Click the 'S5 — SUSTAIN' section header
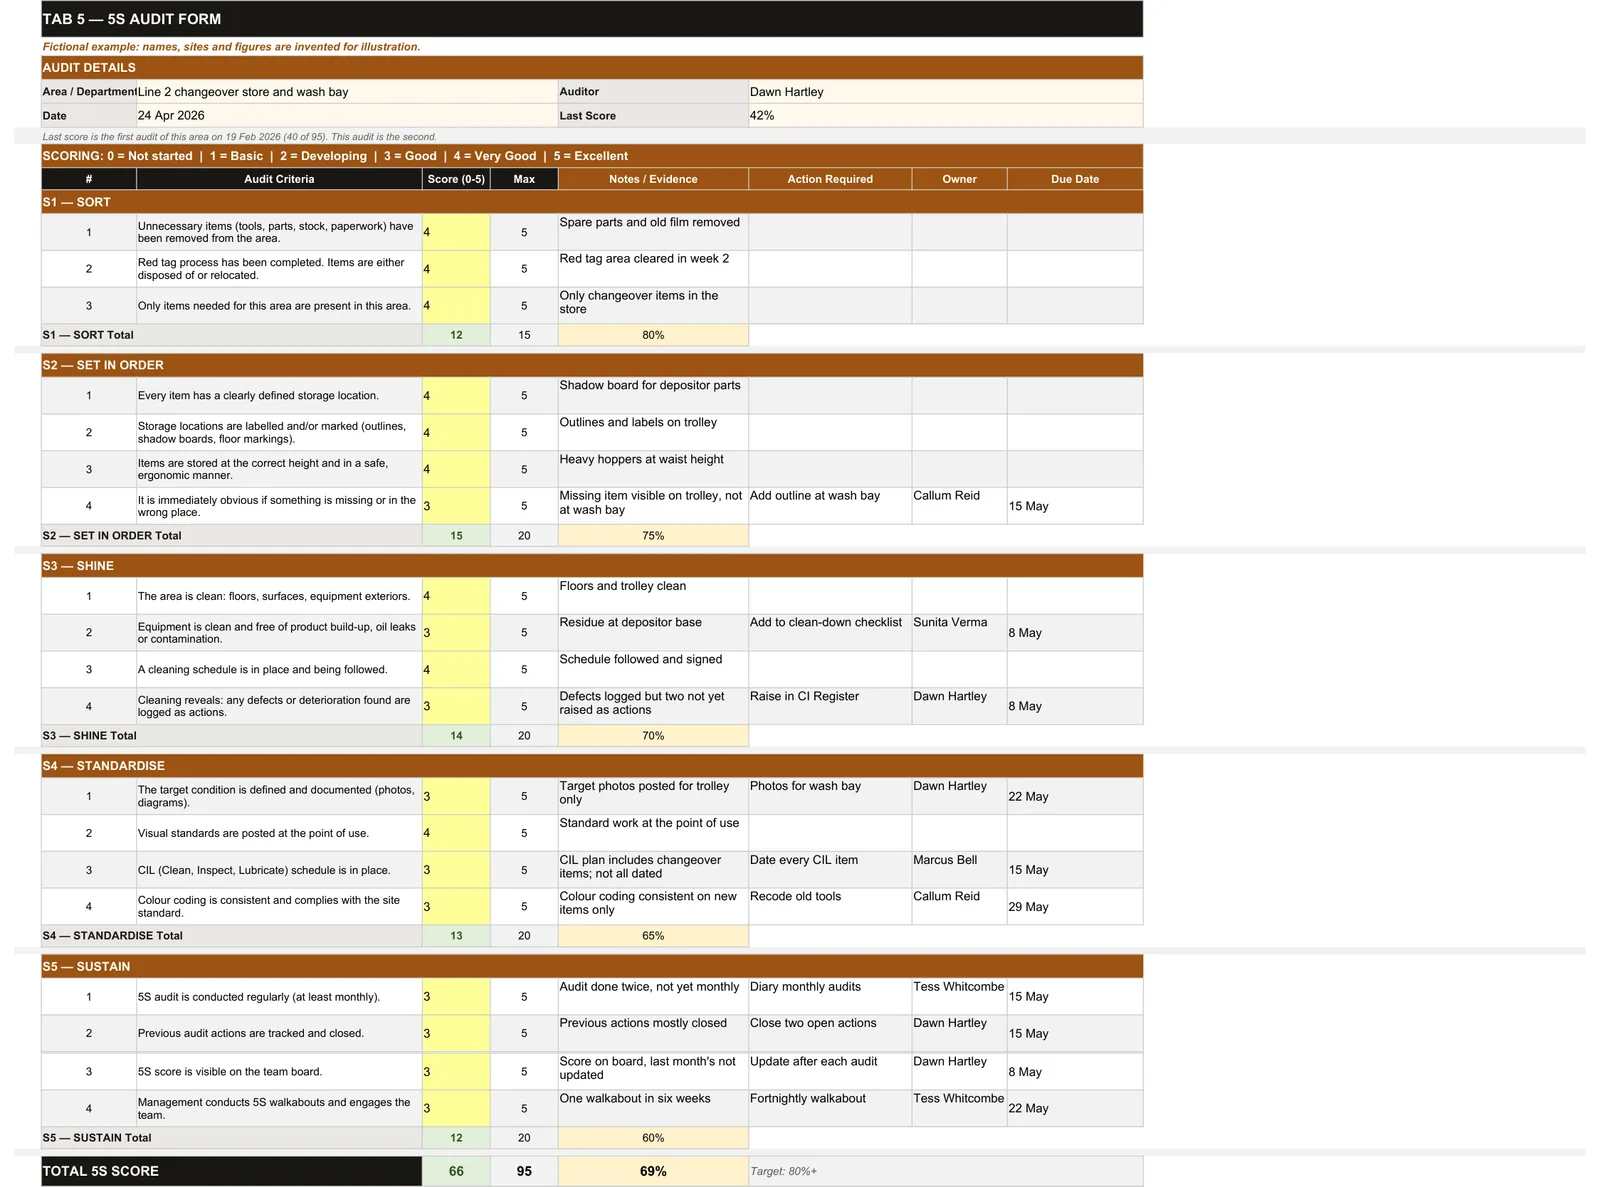1600x1187 pixels. pos(592,967)
